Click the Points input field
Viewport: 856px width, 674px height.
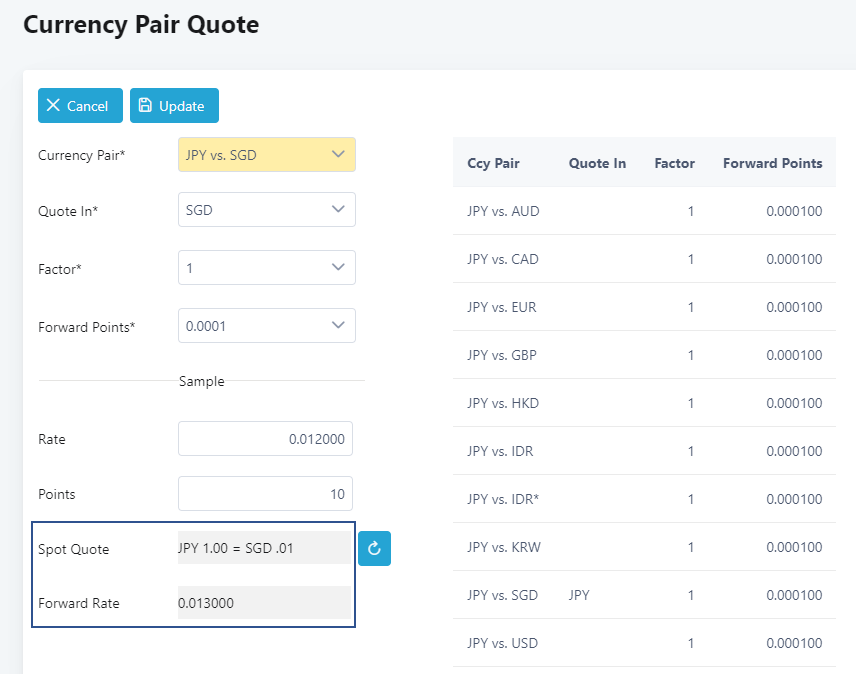coord(265,494)
